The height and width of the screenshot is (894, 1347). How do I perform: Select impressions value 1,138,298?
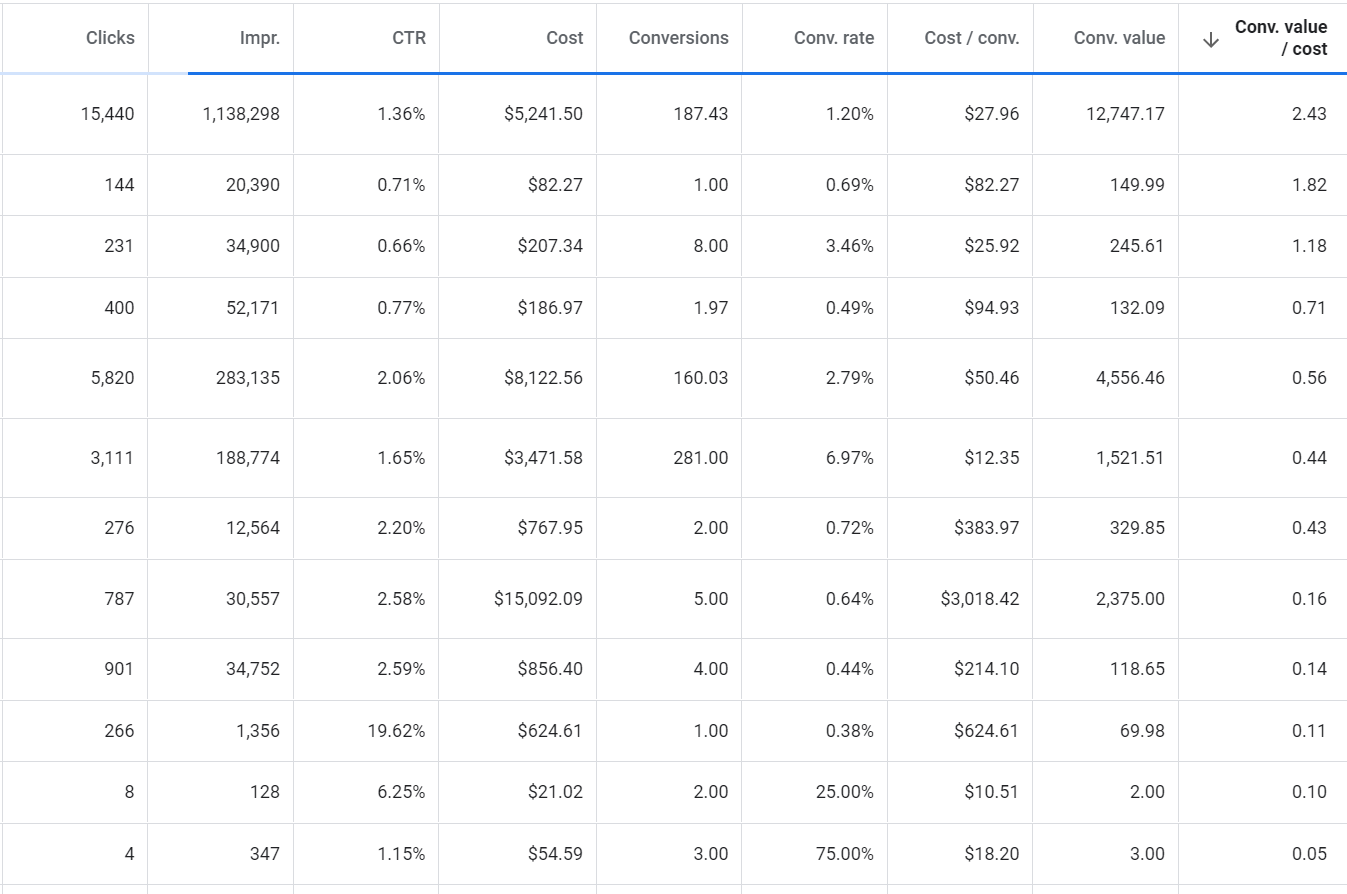coord(241,114)
